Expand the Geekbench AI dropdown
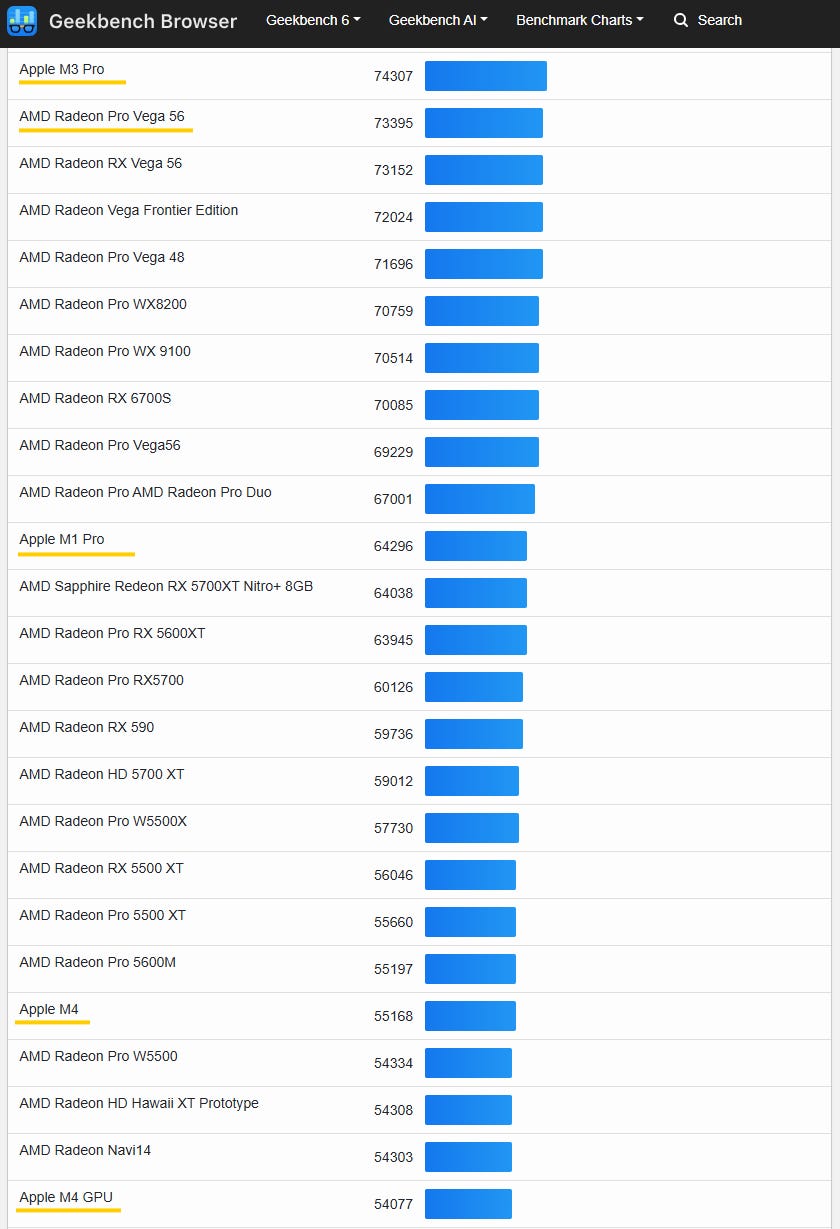 (x=438, y=20)
